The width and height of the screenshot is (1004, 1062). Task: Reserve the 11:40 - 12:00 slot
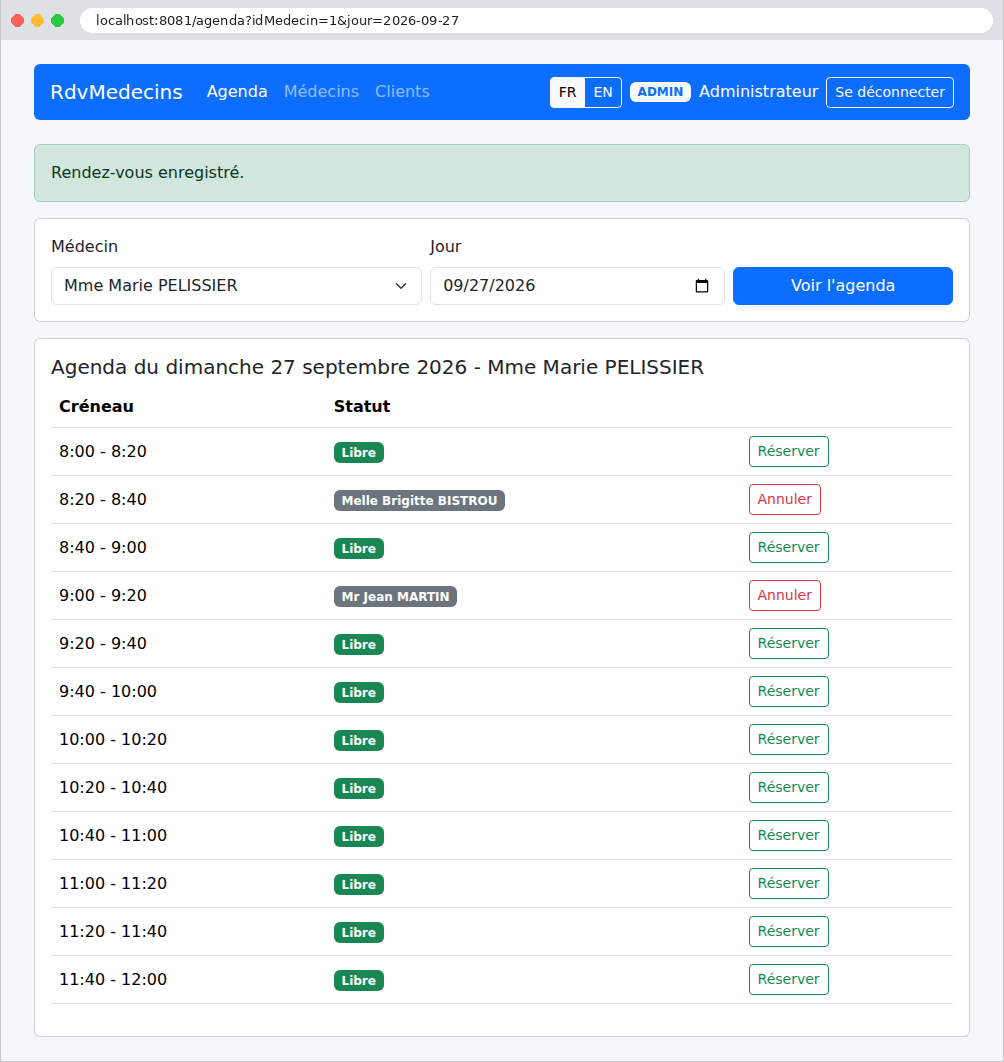point(789,979)
